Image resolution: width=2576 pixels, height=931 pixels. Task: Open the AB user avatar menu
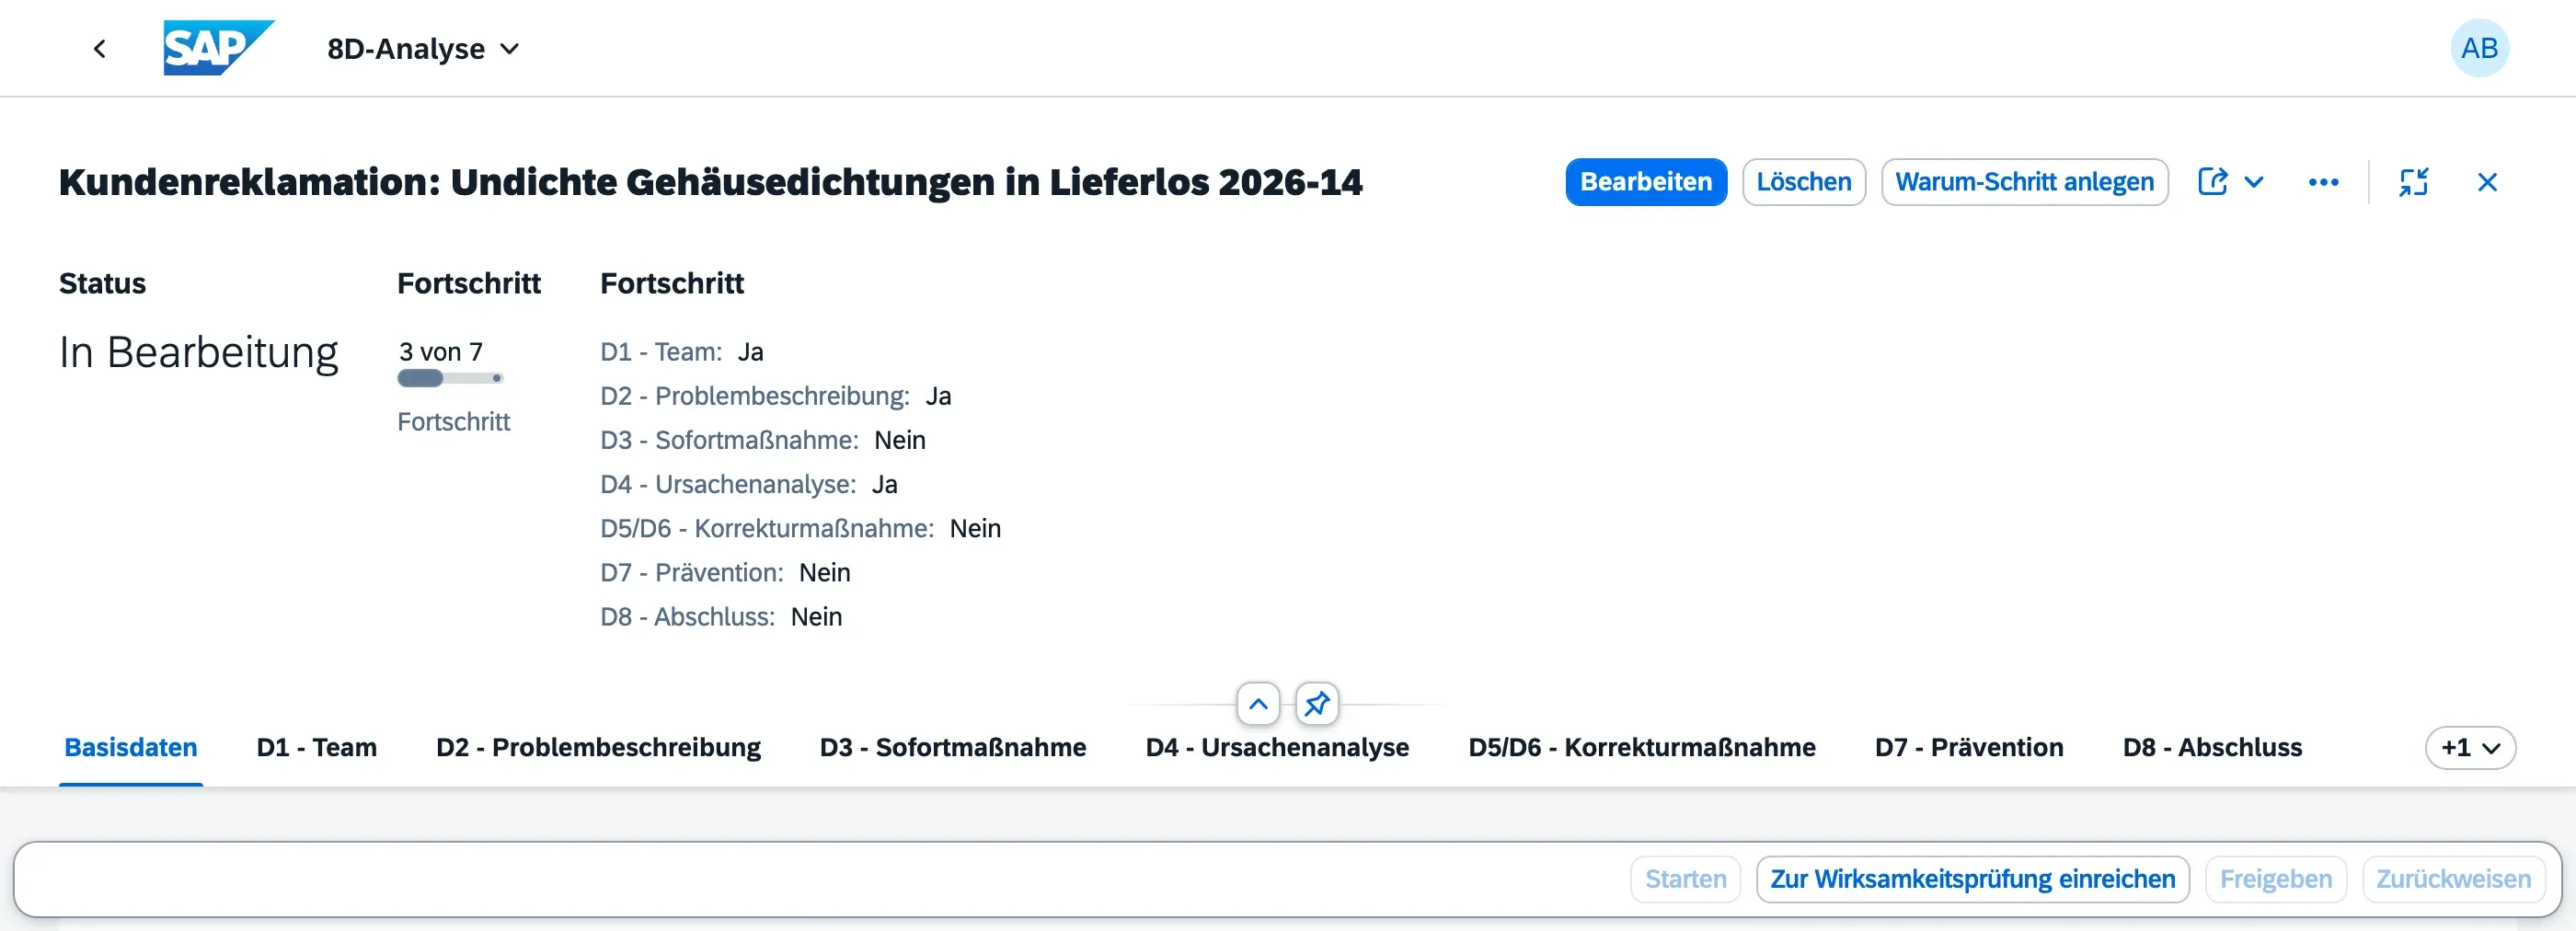tap(2479, 48)
